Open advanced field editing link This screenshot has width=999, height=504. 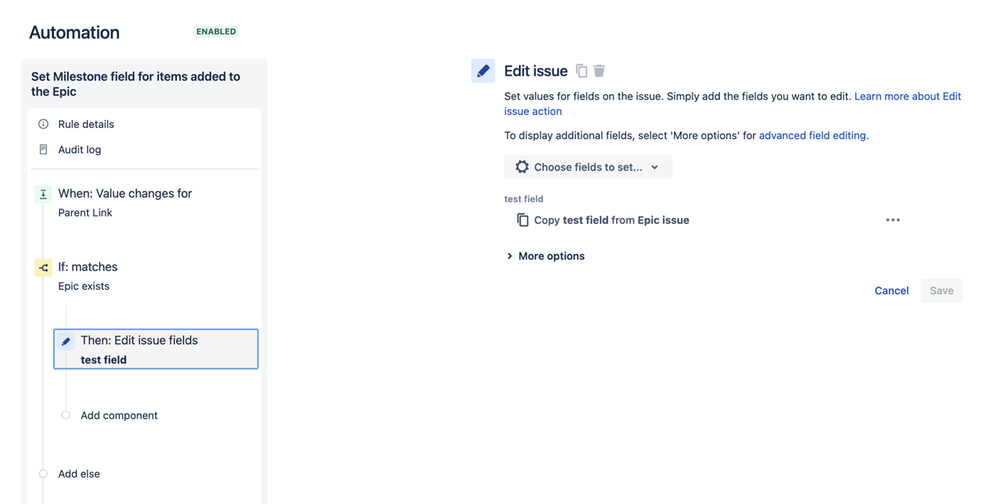[812, 136]
